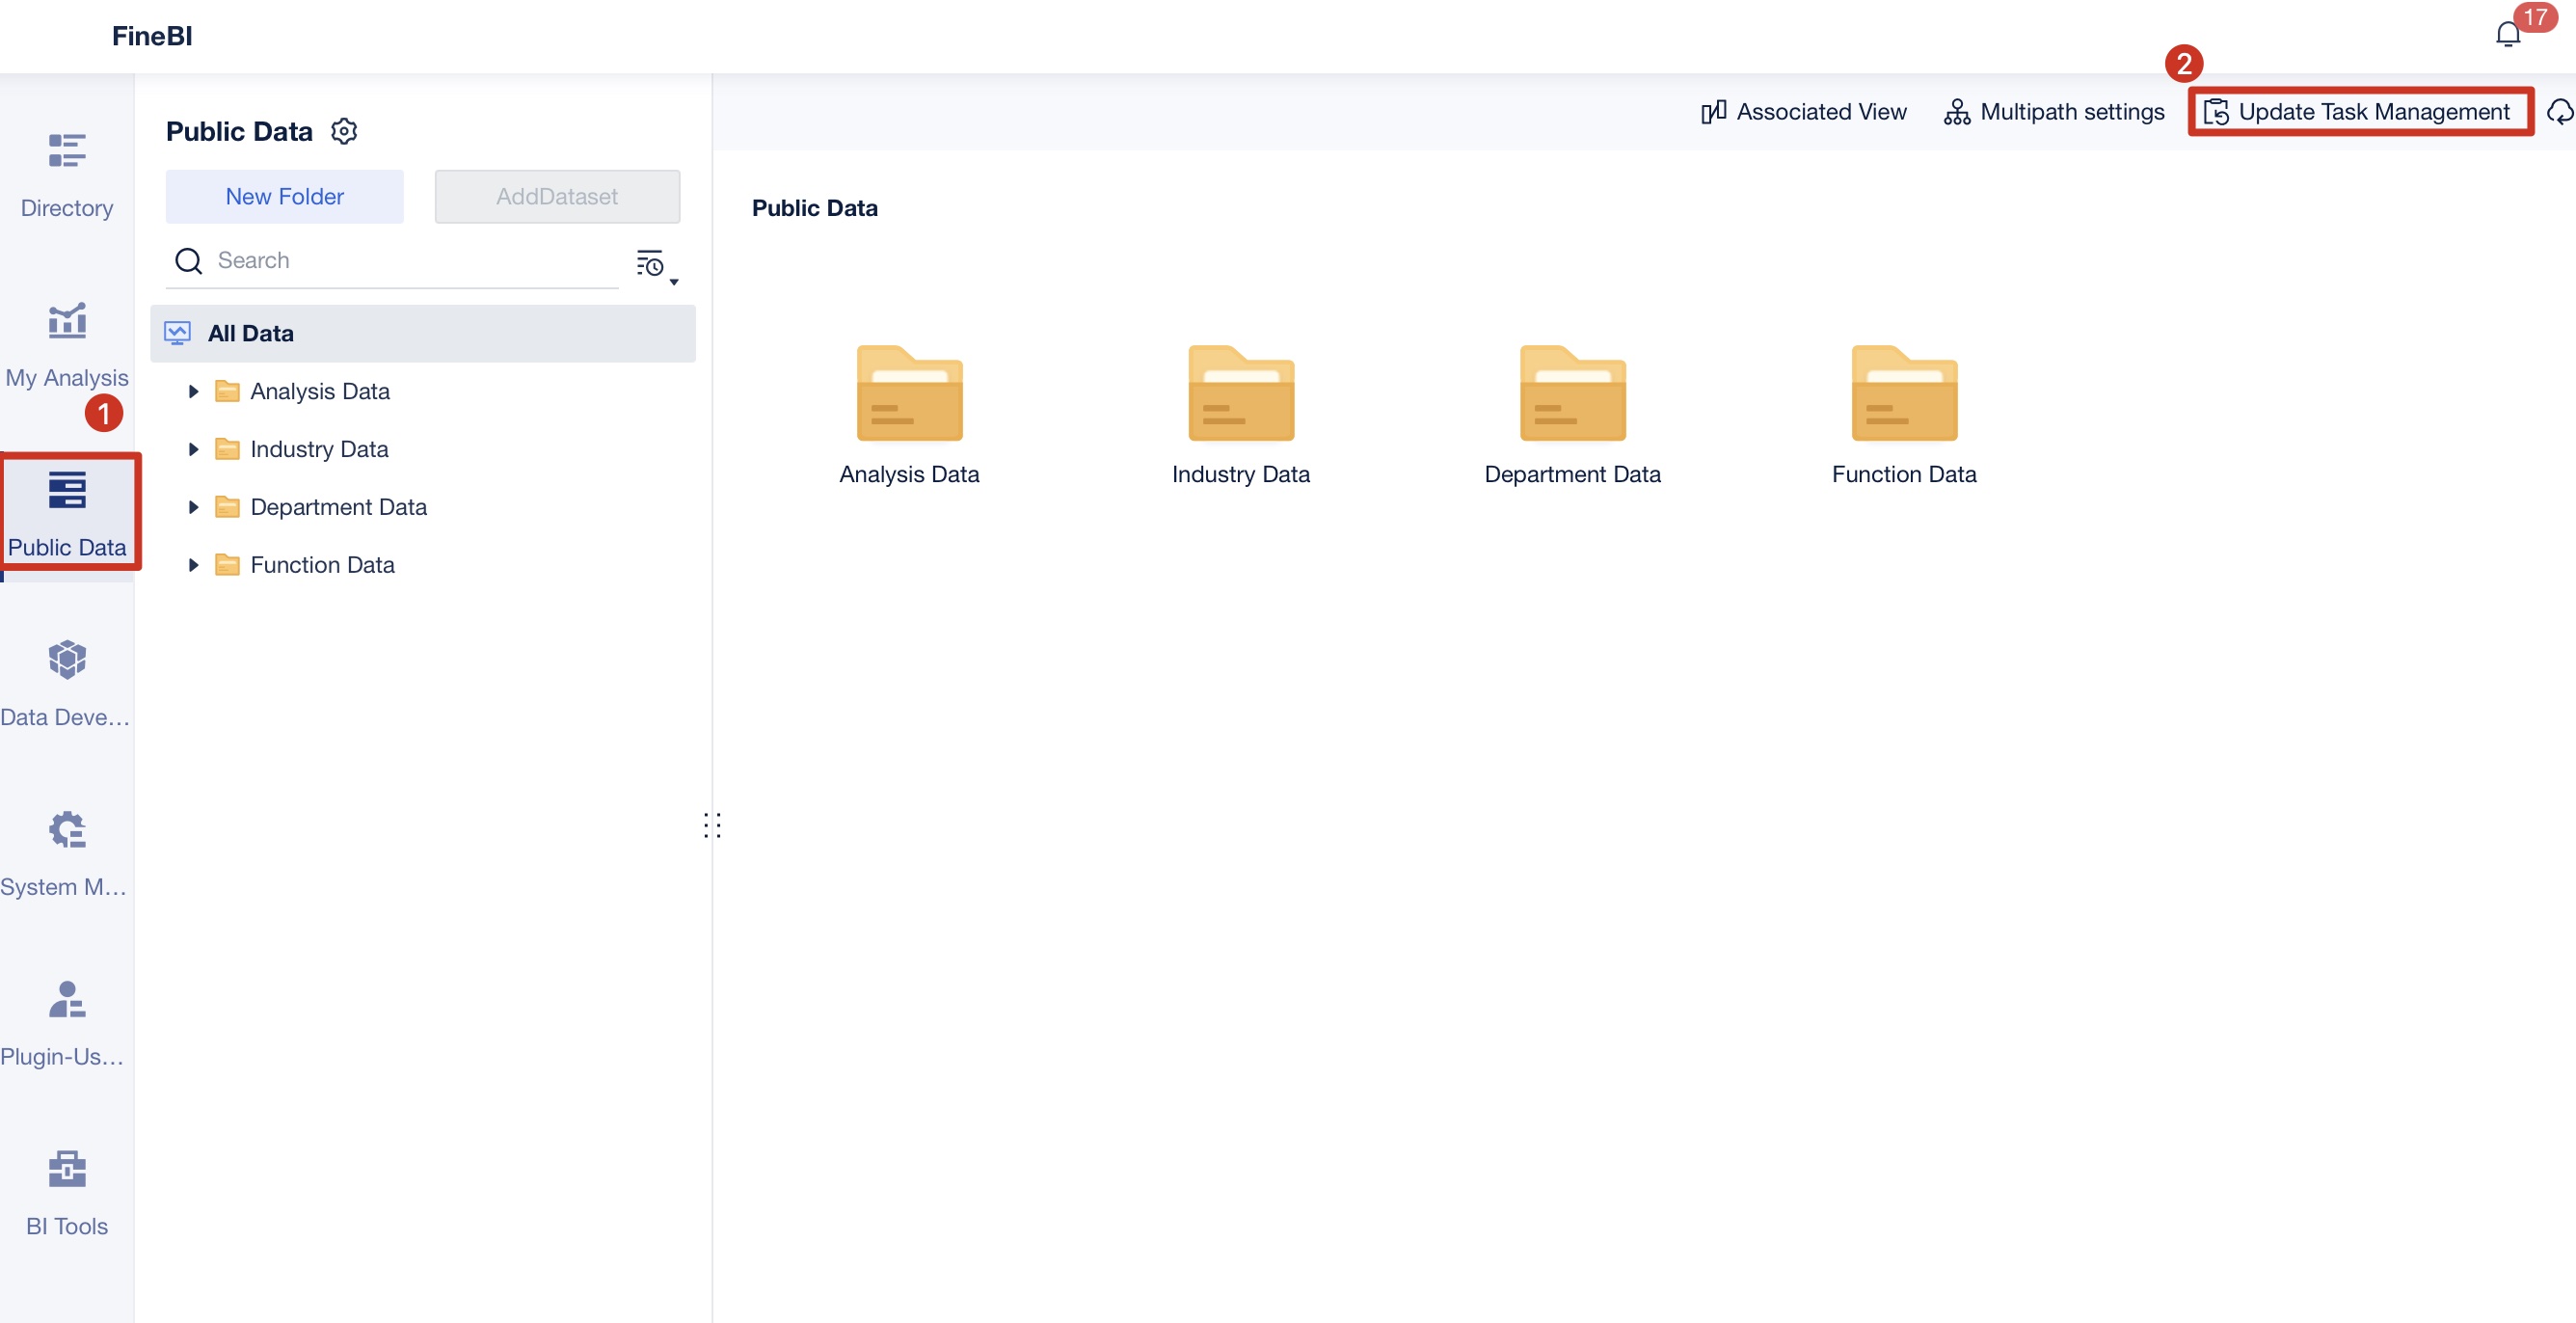Open Update Task Management
Image resolution: width=2576 pixels, height=1323 pixels.
(x=2359, y=111)
